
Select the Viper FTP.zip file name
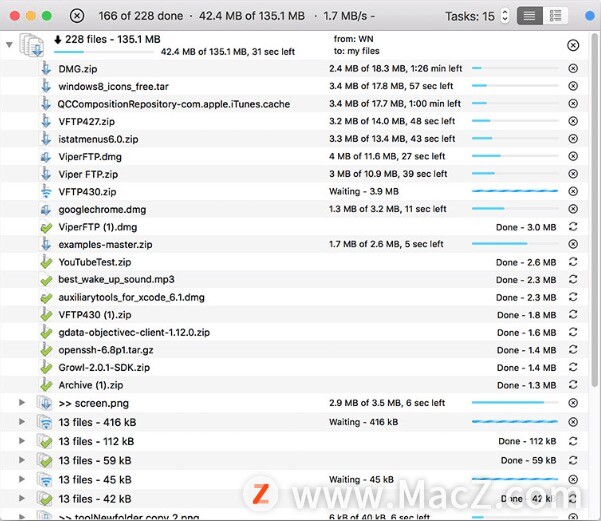[x=88, y=174]
